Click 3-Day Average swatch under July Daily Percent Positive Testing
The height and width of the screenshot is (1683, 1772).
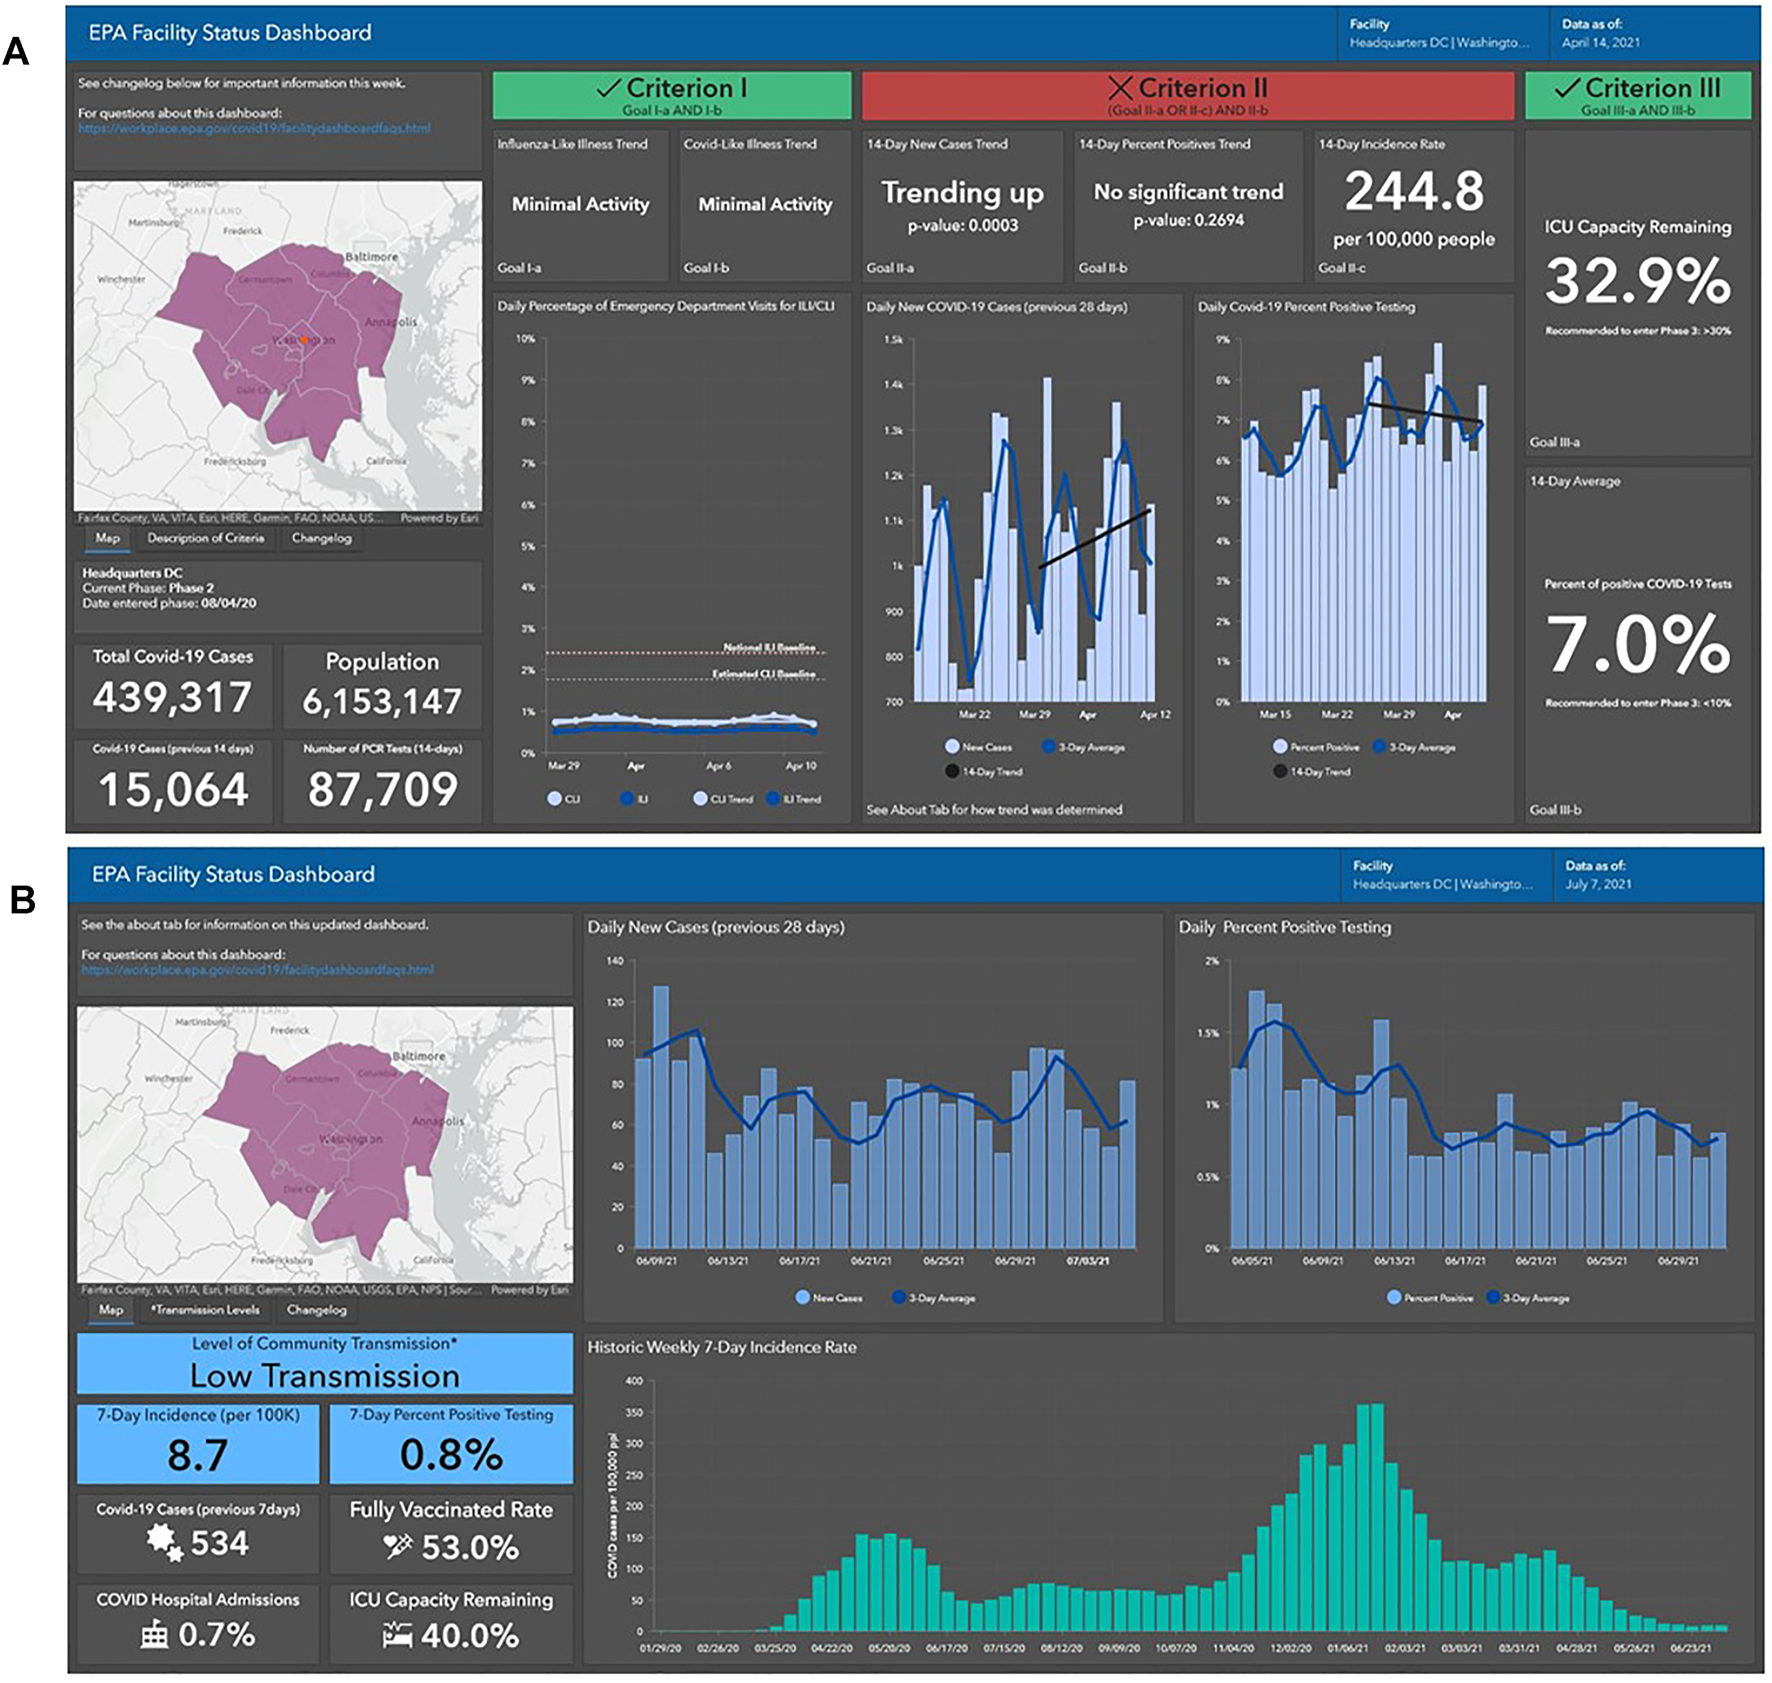pos(1493,1297)
